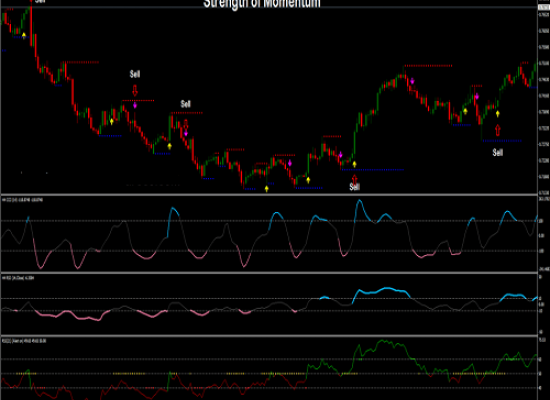Click the magenta arrow beneath the long red dotted resistance line
The width and height of the screenshot is (550, 400).
412,81
